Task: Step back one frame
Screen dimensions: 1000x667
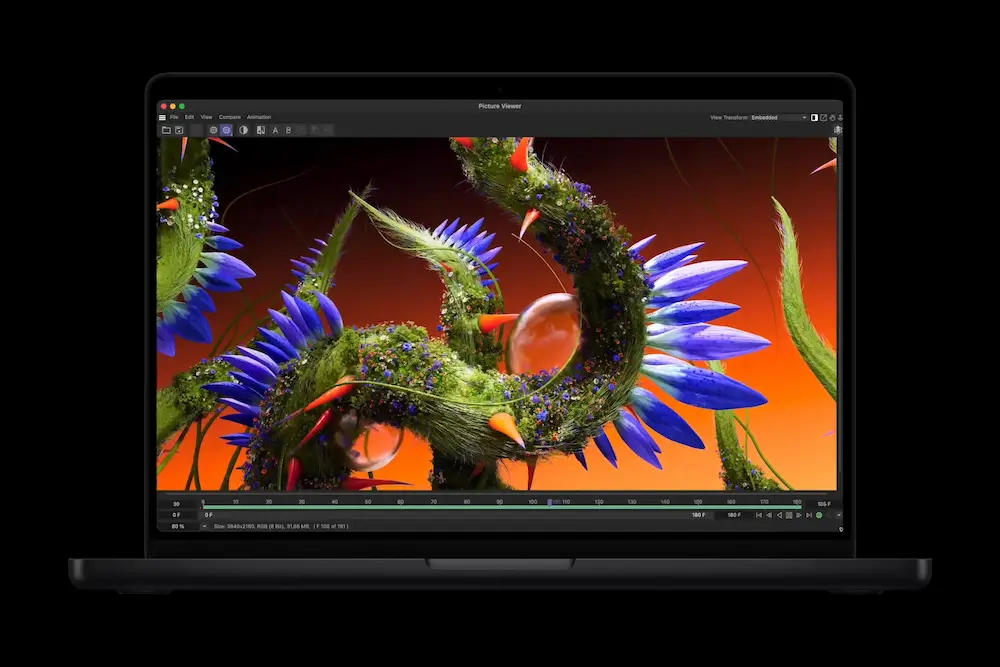Action: tap(768, 515)
